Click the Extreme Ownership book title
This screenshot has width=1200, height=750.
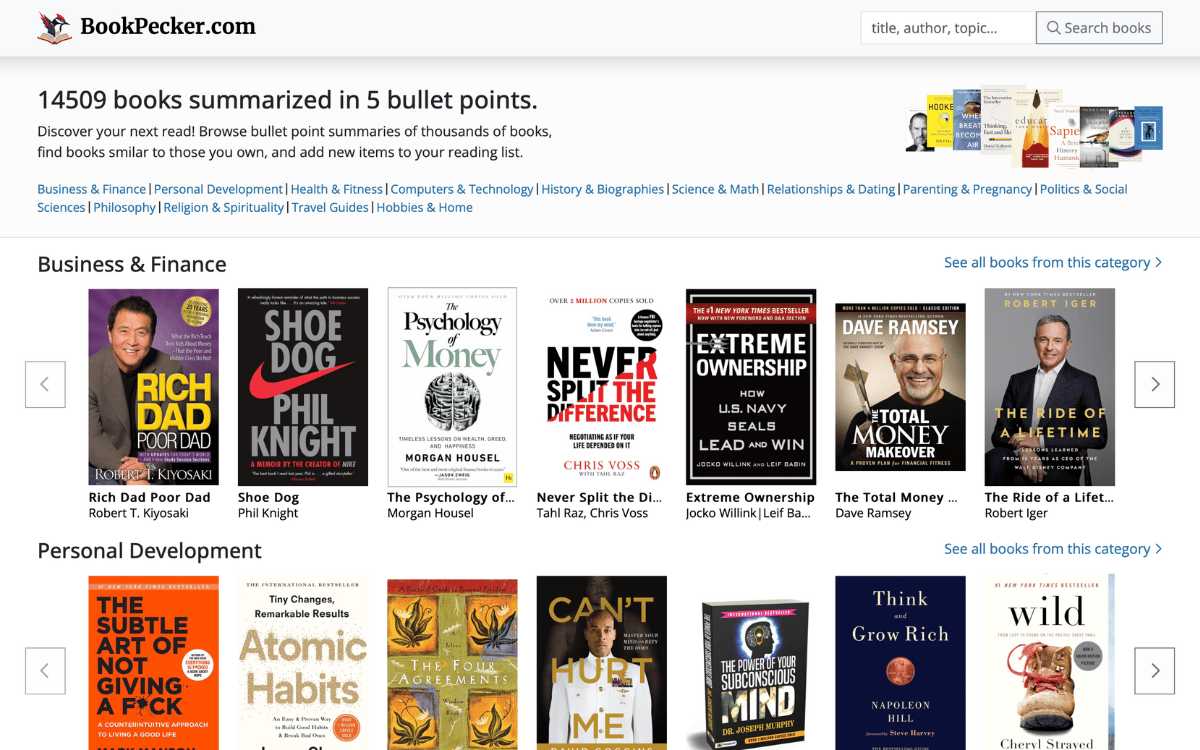750,497
